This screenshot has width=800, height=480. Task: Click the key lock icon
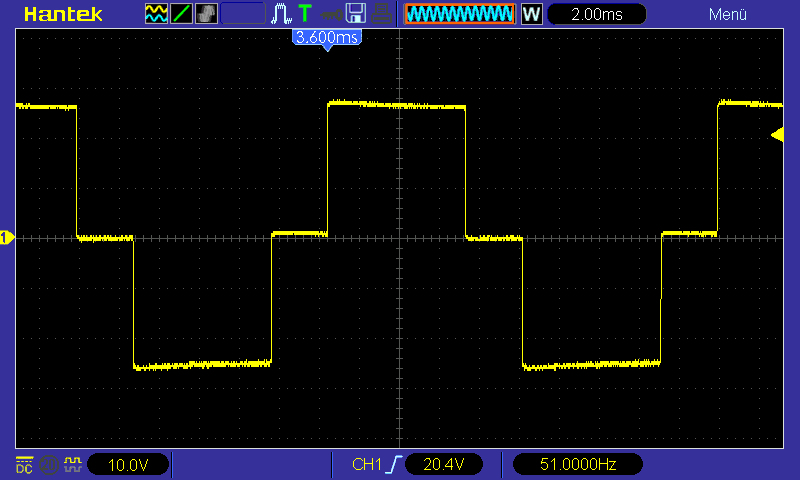(330, 14)
